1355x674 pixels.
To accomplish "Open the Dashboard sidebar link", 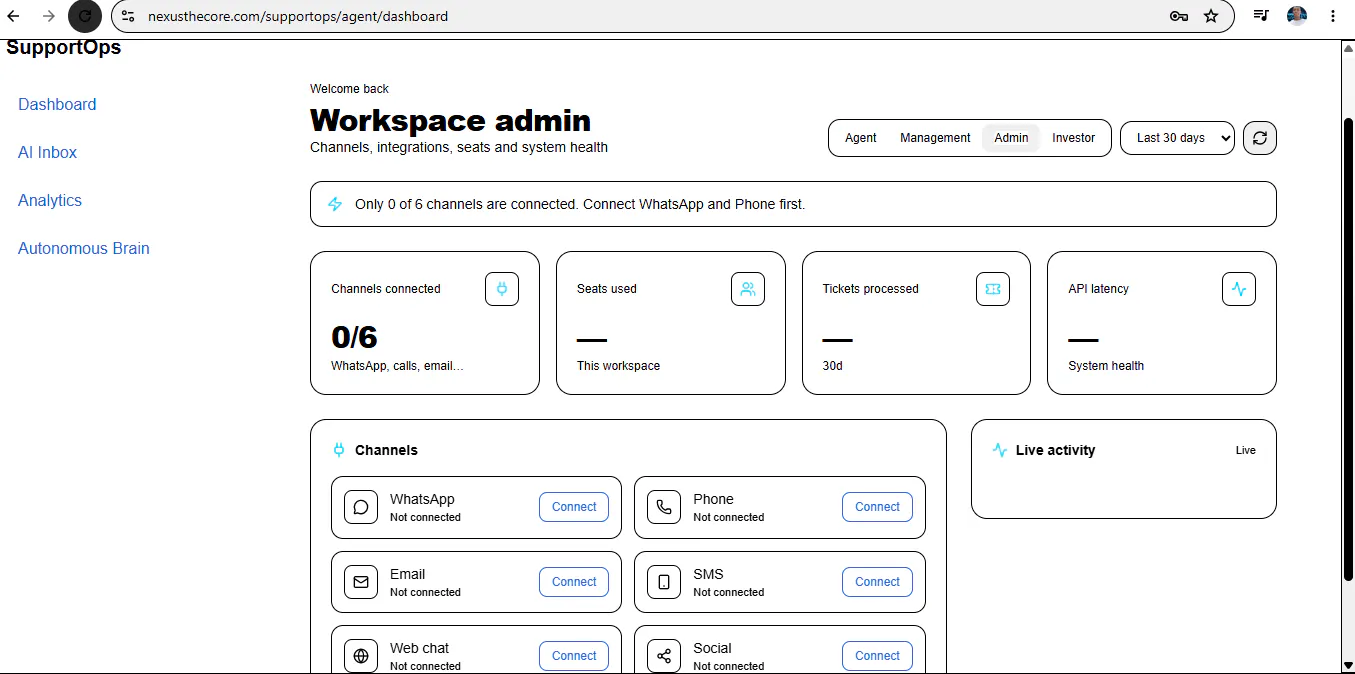I will click(x=57, y=105).
